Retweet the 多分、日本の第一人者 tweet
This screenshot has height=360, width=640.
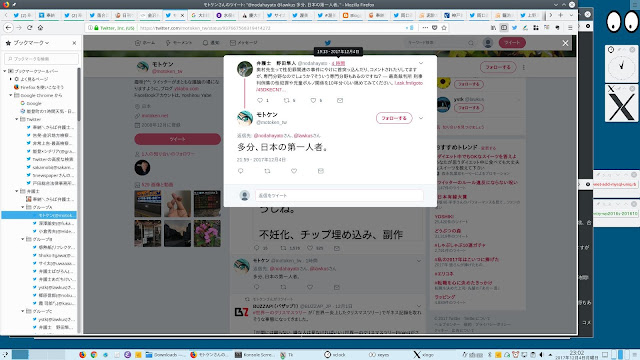point(267,171)
